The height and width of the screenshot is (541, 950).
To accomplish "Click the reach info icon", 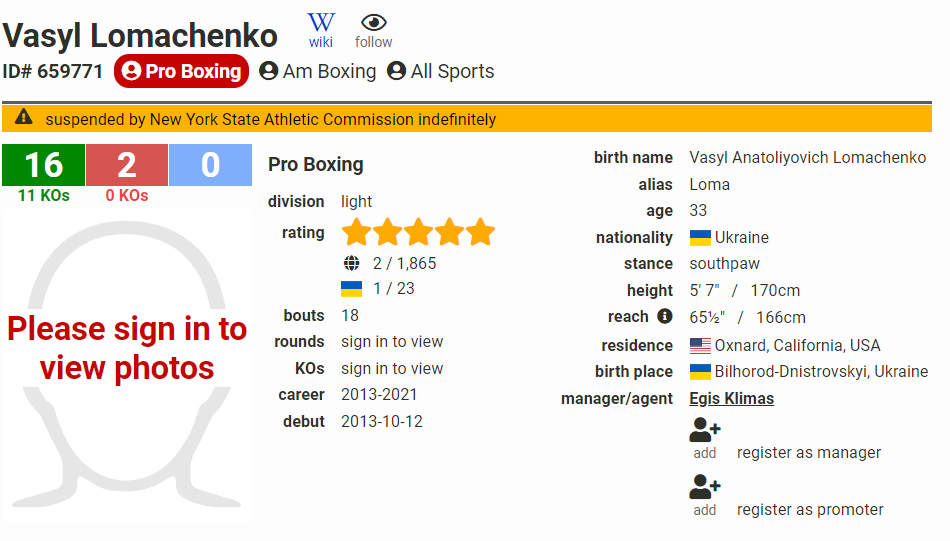I will tap(664, 317).
